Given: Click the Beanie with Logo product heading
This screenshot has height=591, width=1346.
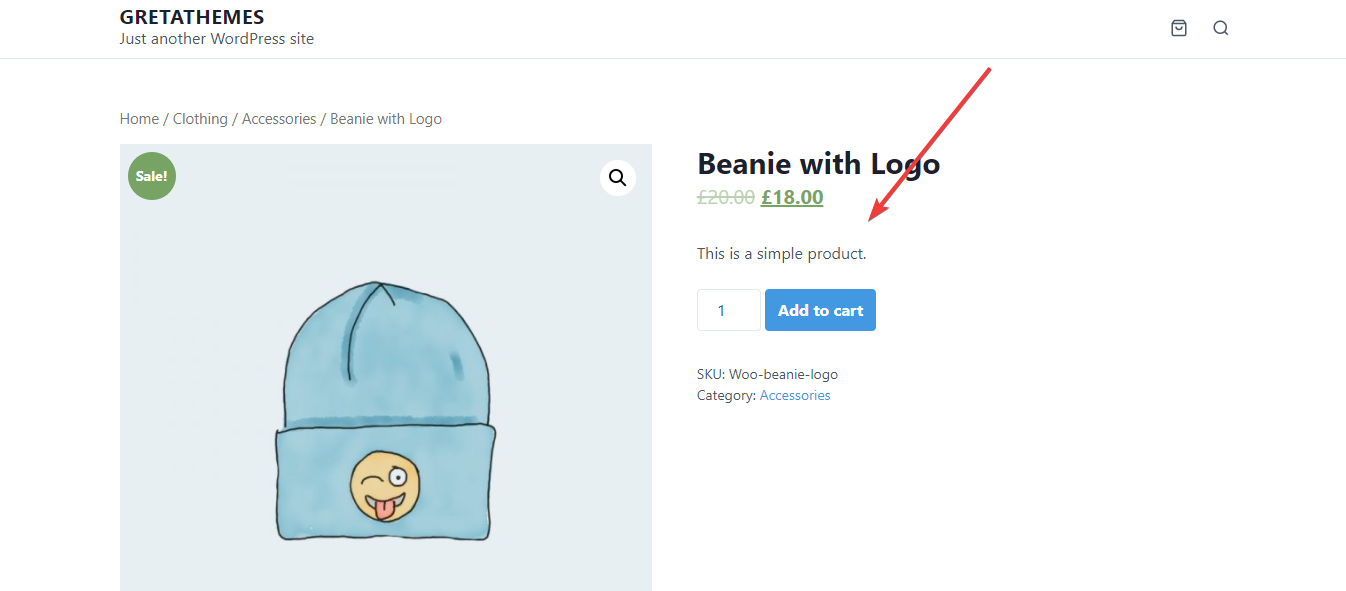Looking at the screenshot, I should coord(818,163).
